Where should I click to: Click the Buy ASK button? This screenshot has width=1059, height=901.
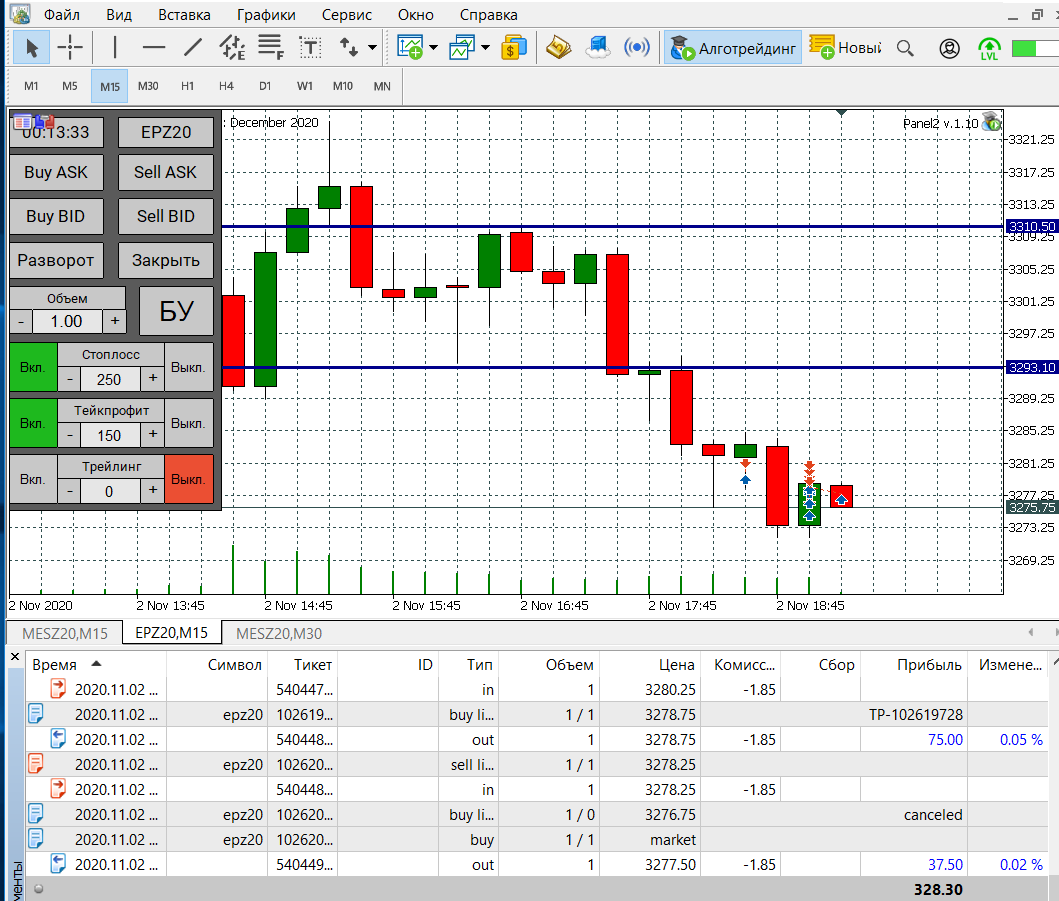56,172
